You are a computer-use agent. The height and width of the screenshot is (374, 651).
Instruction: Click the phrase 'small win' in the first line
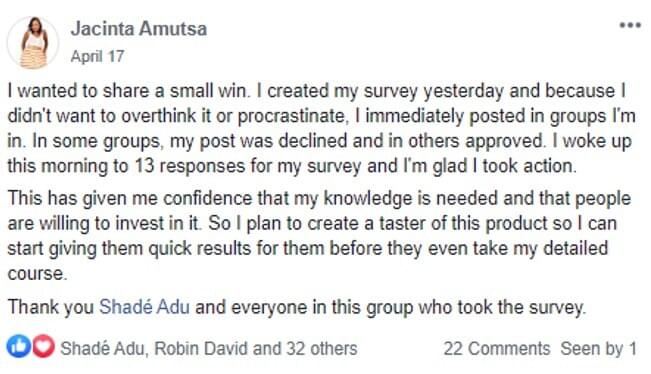(x=208, y=91)
